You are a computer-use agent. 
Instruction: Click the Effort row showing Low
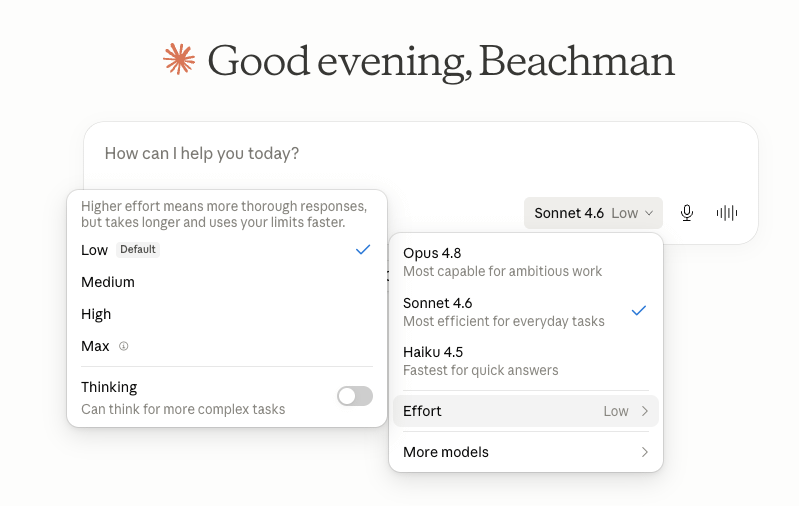click(526, 411)
